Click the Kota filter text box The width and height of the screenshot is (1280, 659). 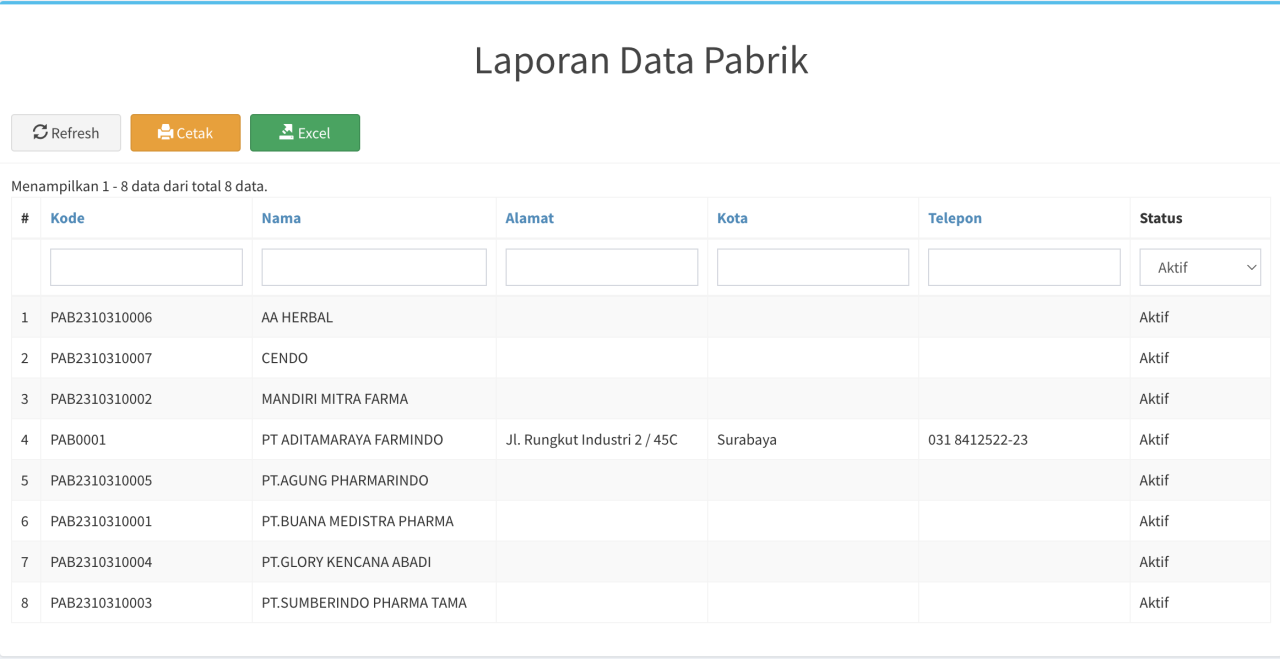point(812,267)
